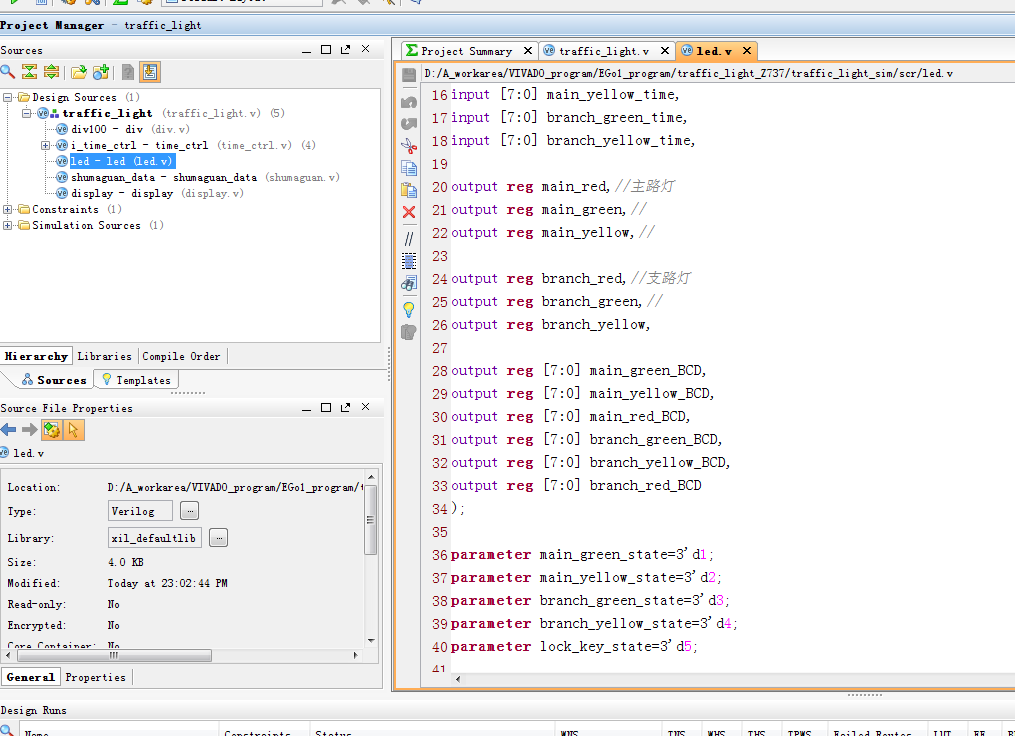Switch to the Libraries tab
This screenshot has width=1015, height=736.
pos(104,356)
